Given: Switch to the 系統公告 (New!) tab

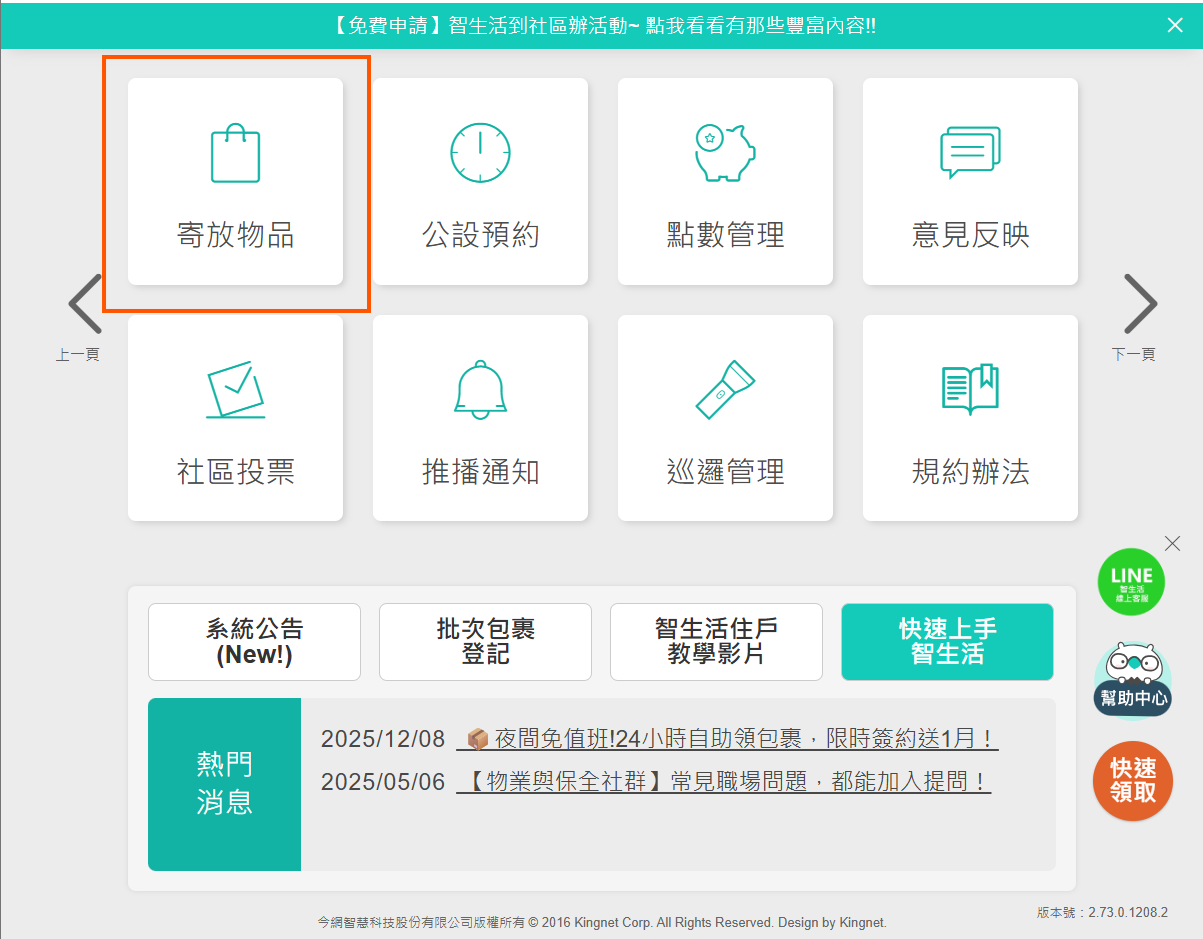Looking at the screenshot, I should pos(254,642).
